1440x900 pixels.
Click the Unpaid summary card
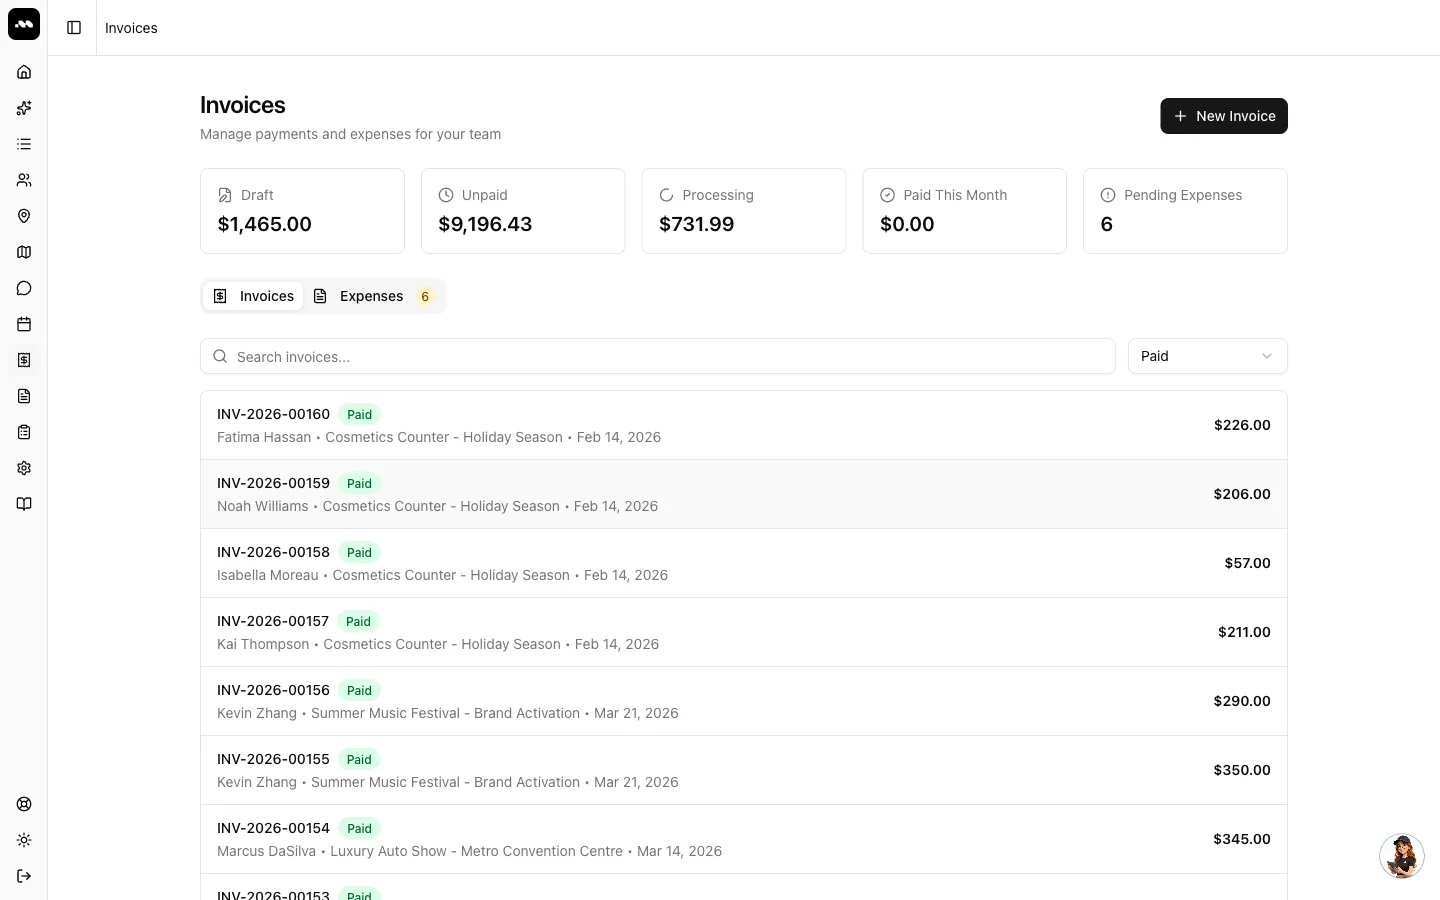click(523, 211)
